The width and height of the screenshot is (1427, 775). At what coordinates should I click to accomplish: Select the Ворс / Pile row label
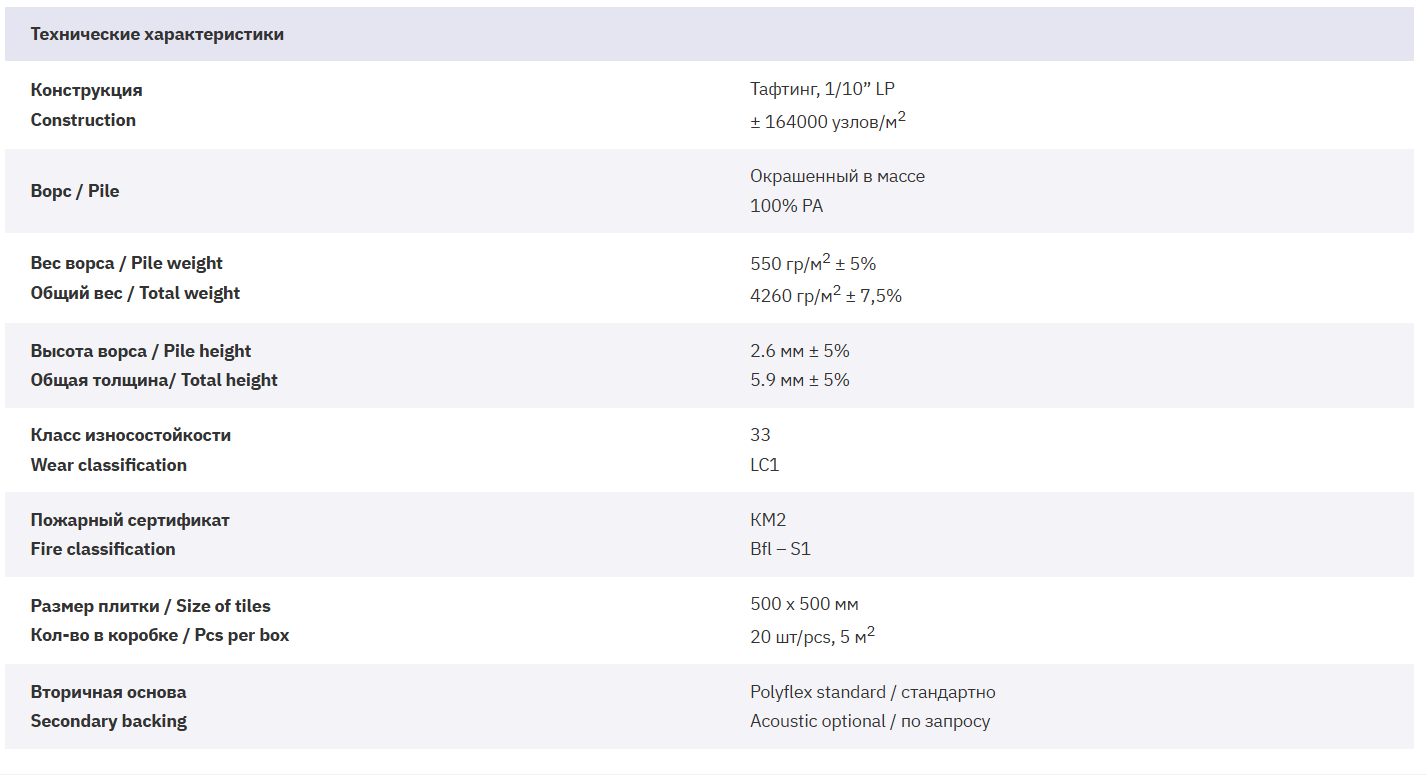pos(75,191)
